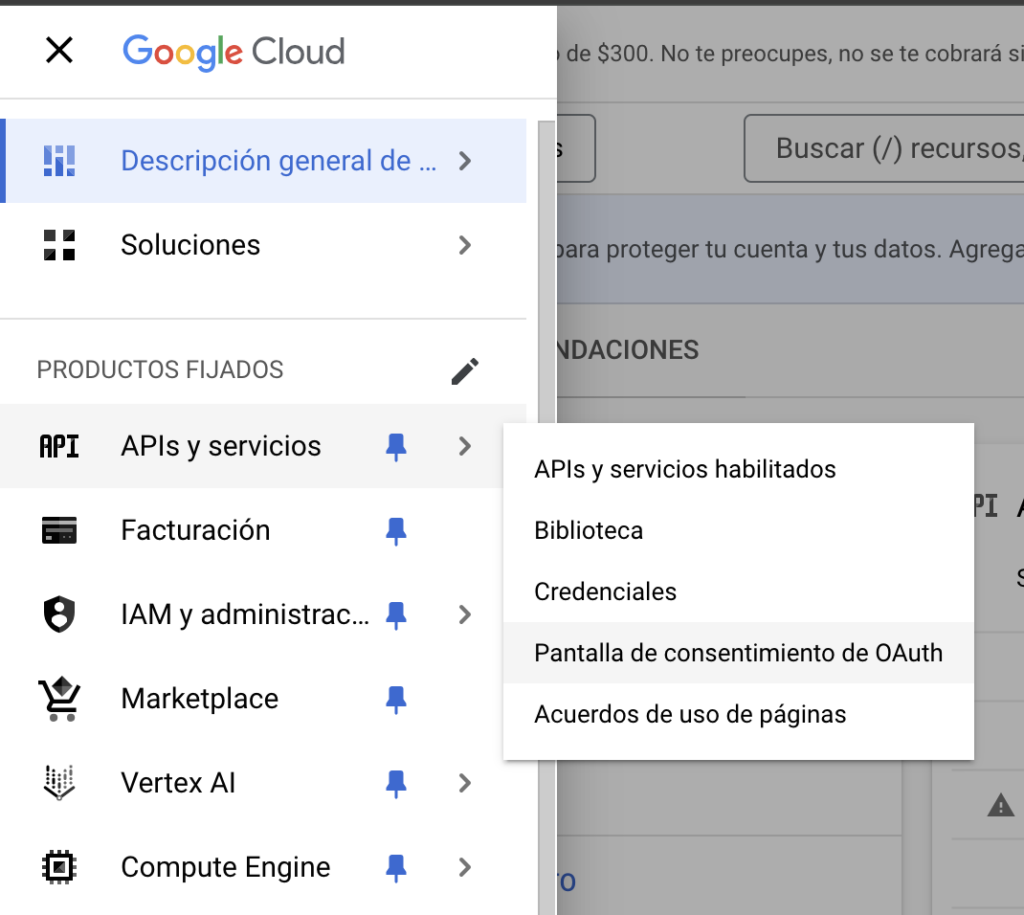
Task: Edit pinned products using the pencil icon
Action: [464, 370]
